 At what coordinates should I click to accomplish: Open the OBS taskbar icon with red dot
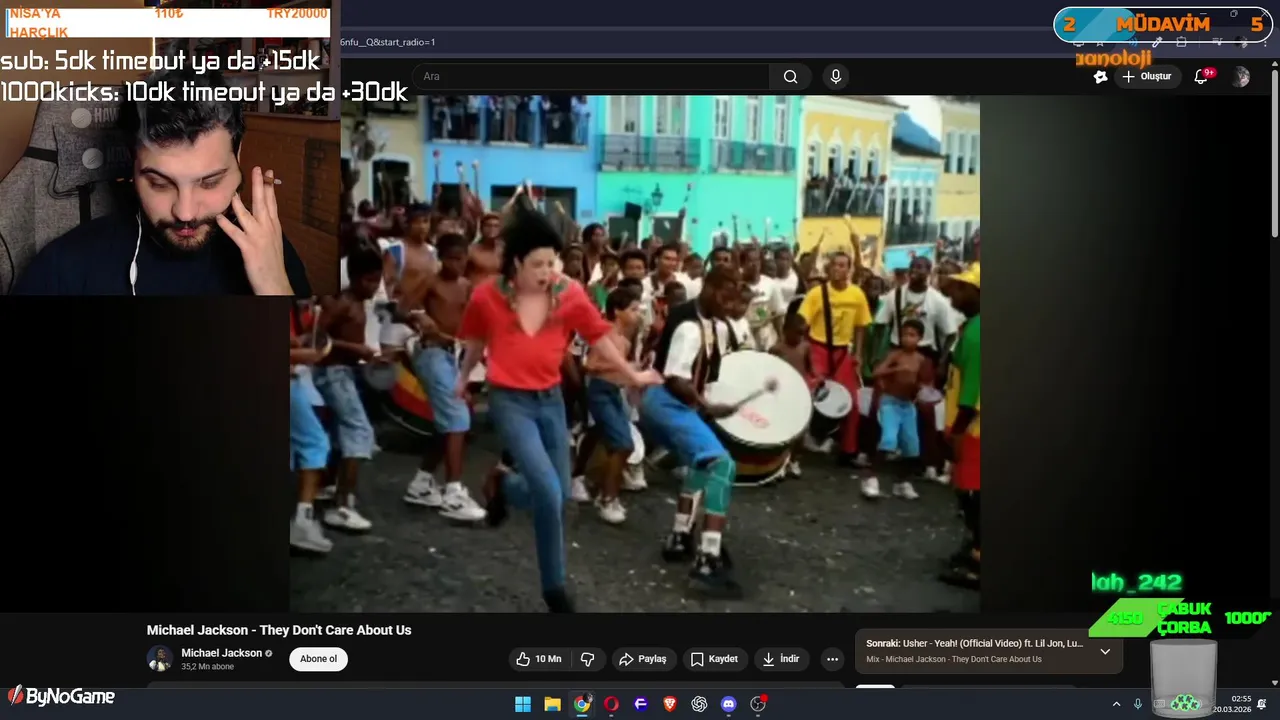point(758,704)
